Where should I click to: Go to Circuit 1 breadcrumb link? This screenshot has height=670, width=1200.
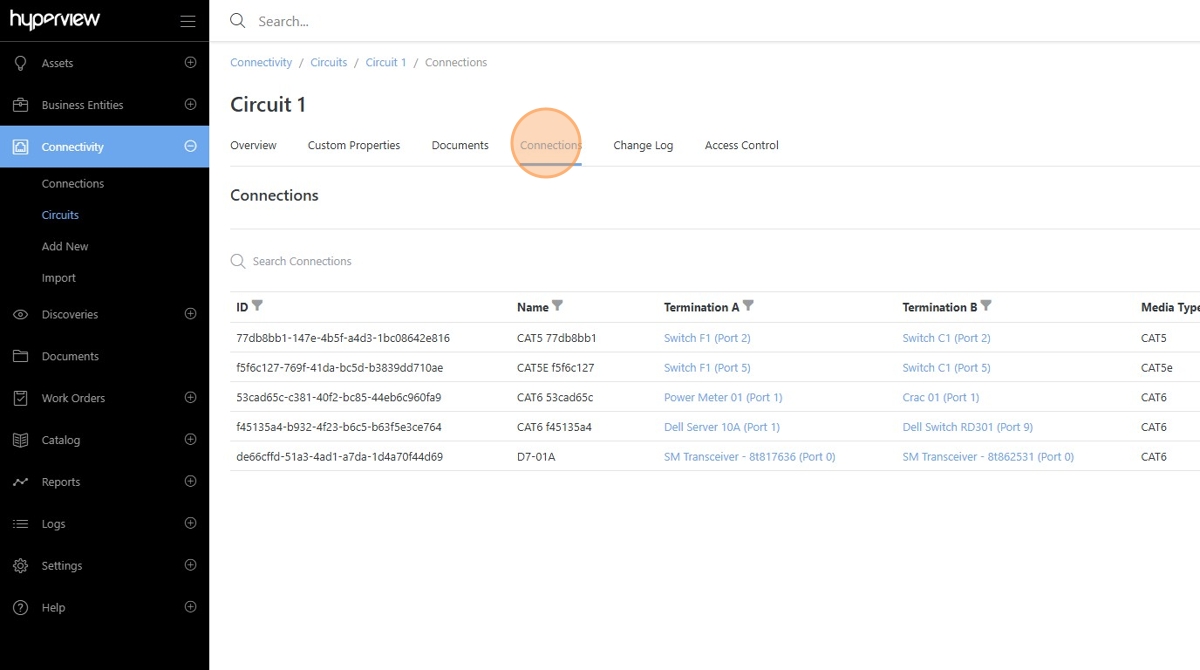point(386,62)
